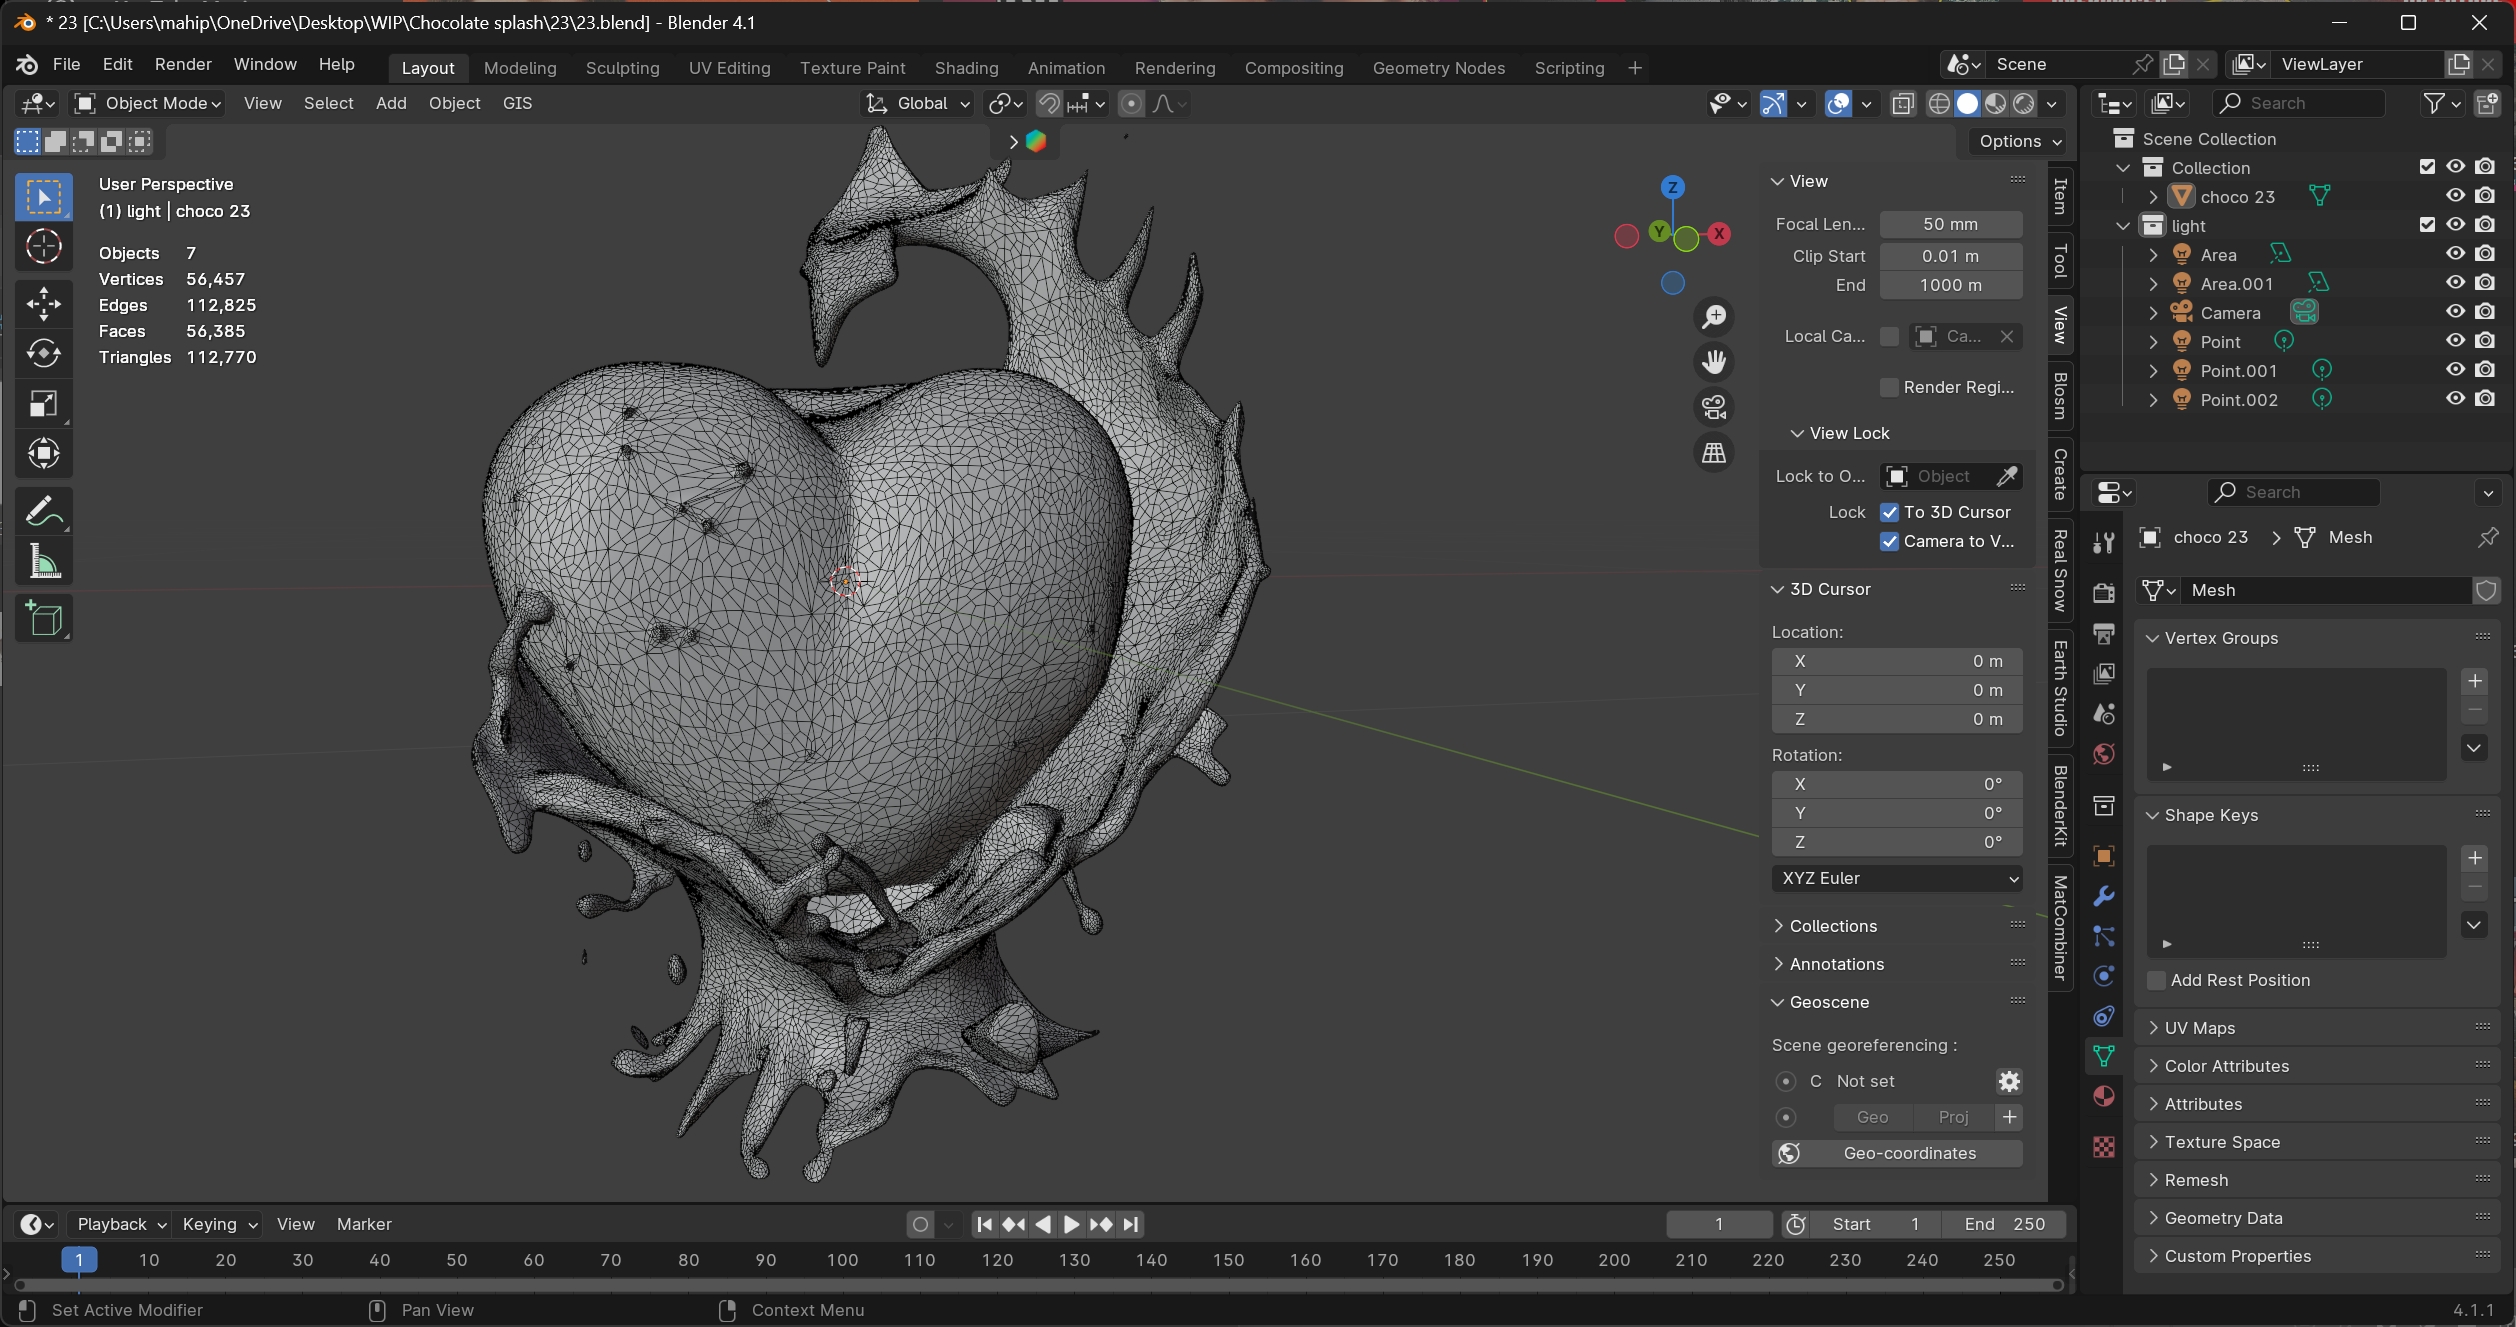The height and width of the screenshot is (1327, 2516).
Task: Expand the UV Maps panel
Action: click(x=2199, y=1028)
